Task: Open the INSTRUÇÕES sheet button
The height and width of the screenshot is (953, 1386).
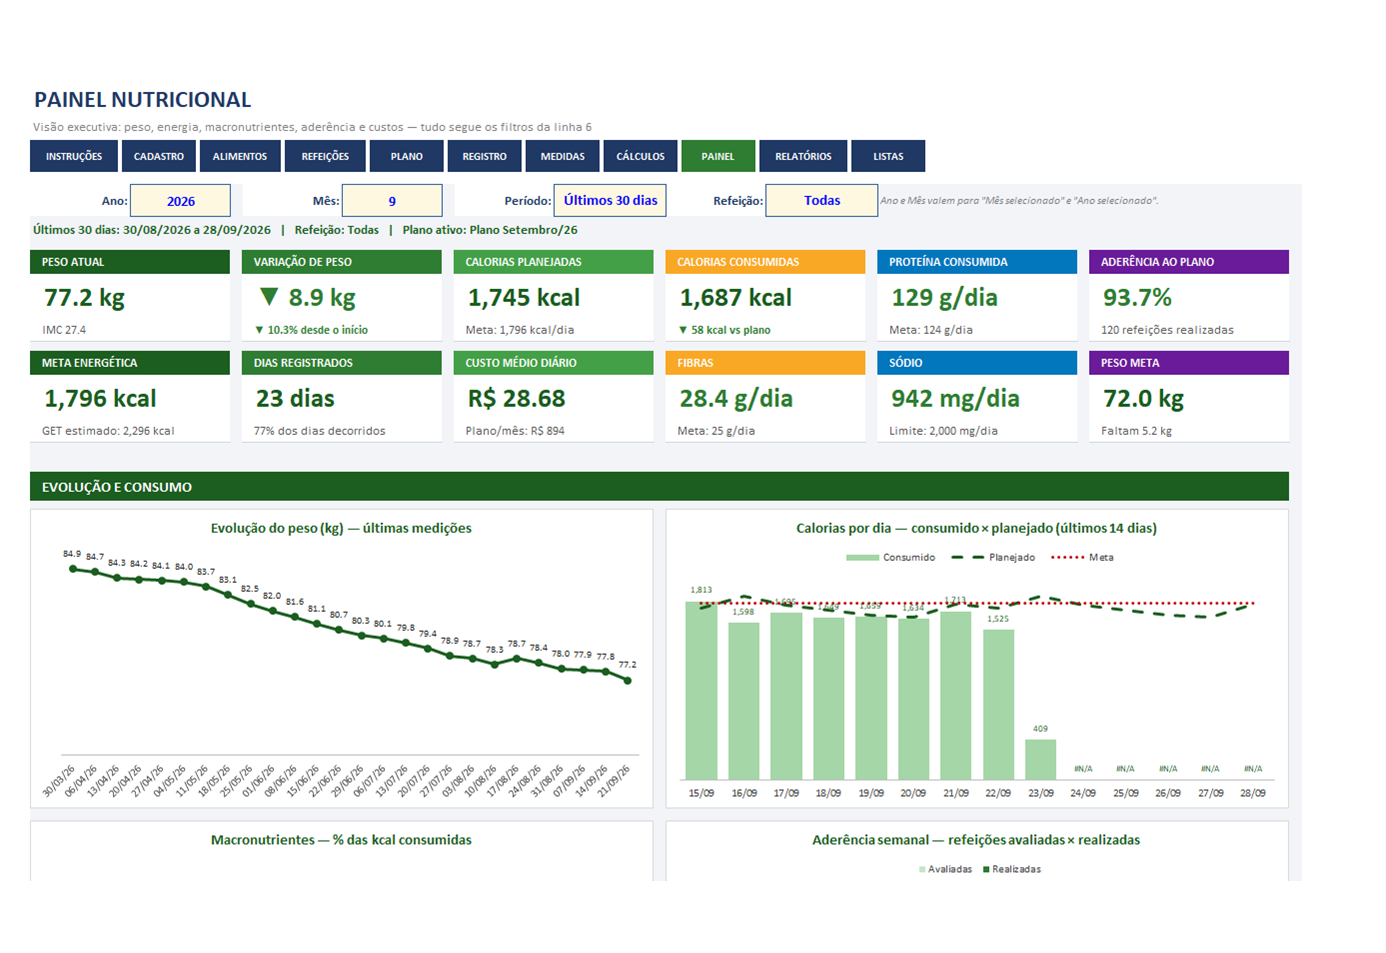Action: 75,156
